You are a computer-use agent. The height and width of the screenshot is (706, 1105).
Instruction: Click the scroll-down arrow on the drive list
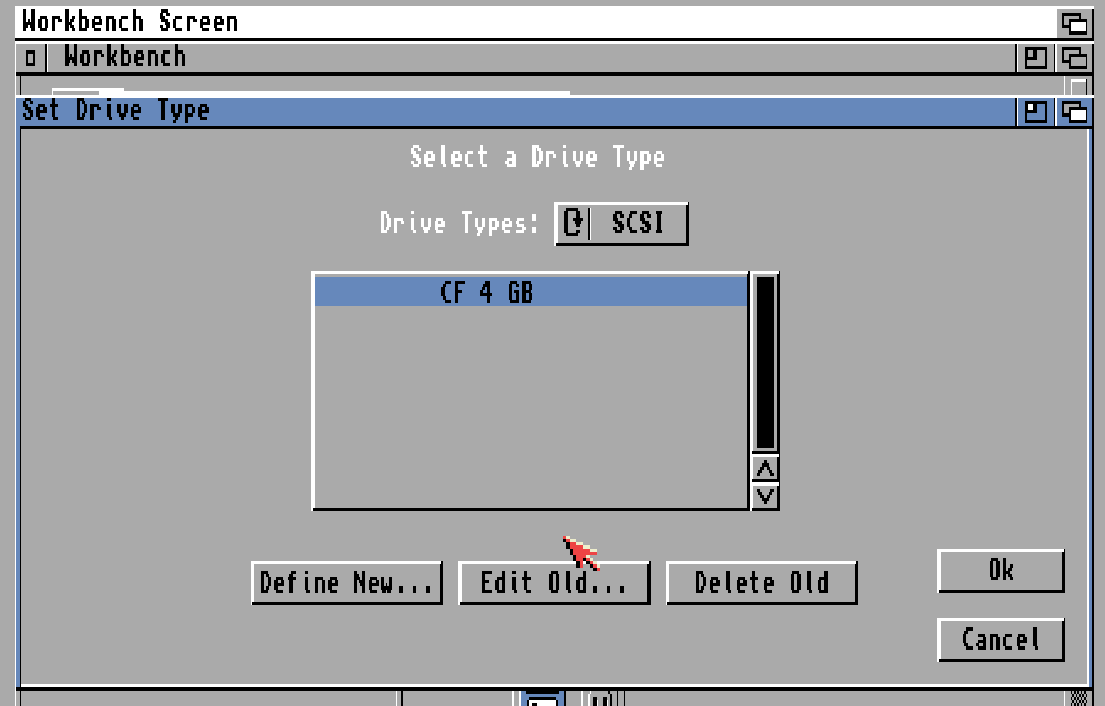(766, 495)
